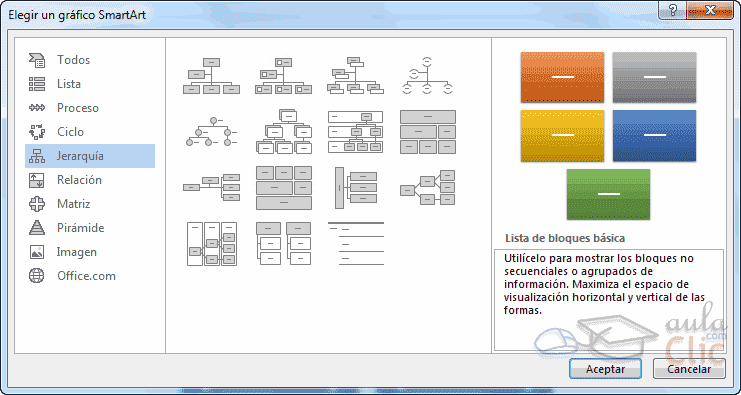Select the stacked-boxes hierarchy layout
Screen dimensions: 741x395
click(x=284, y=131)
